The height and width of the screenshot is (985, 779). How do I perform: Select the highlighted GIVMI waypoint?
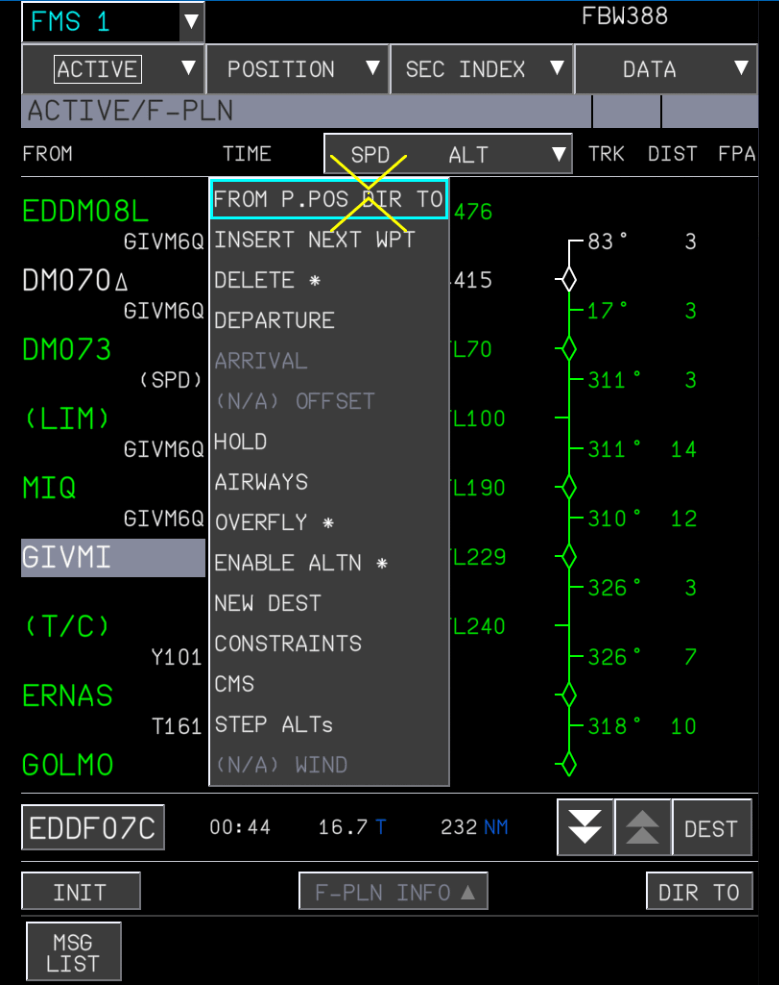point(113,558)
